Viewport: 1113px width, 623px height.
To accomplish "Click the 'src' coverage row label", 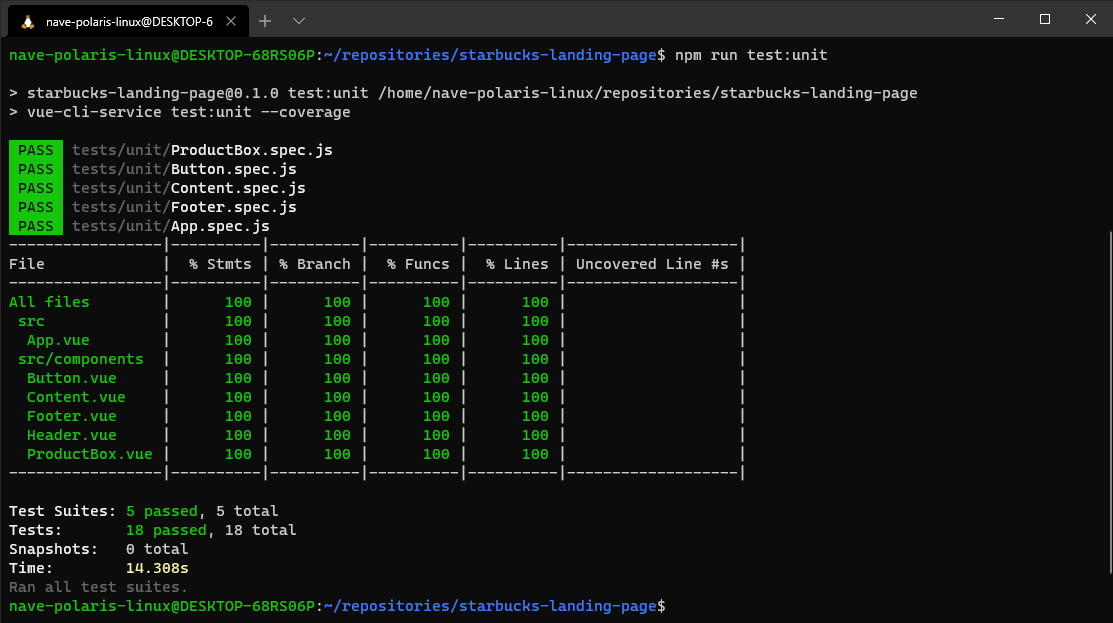I will (31, 321).
